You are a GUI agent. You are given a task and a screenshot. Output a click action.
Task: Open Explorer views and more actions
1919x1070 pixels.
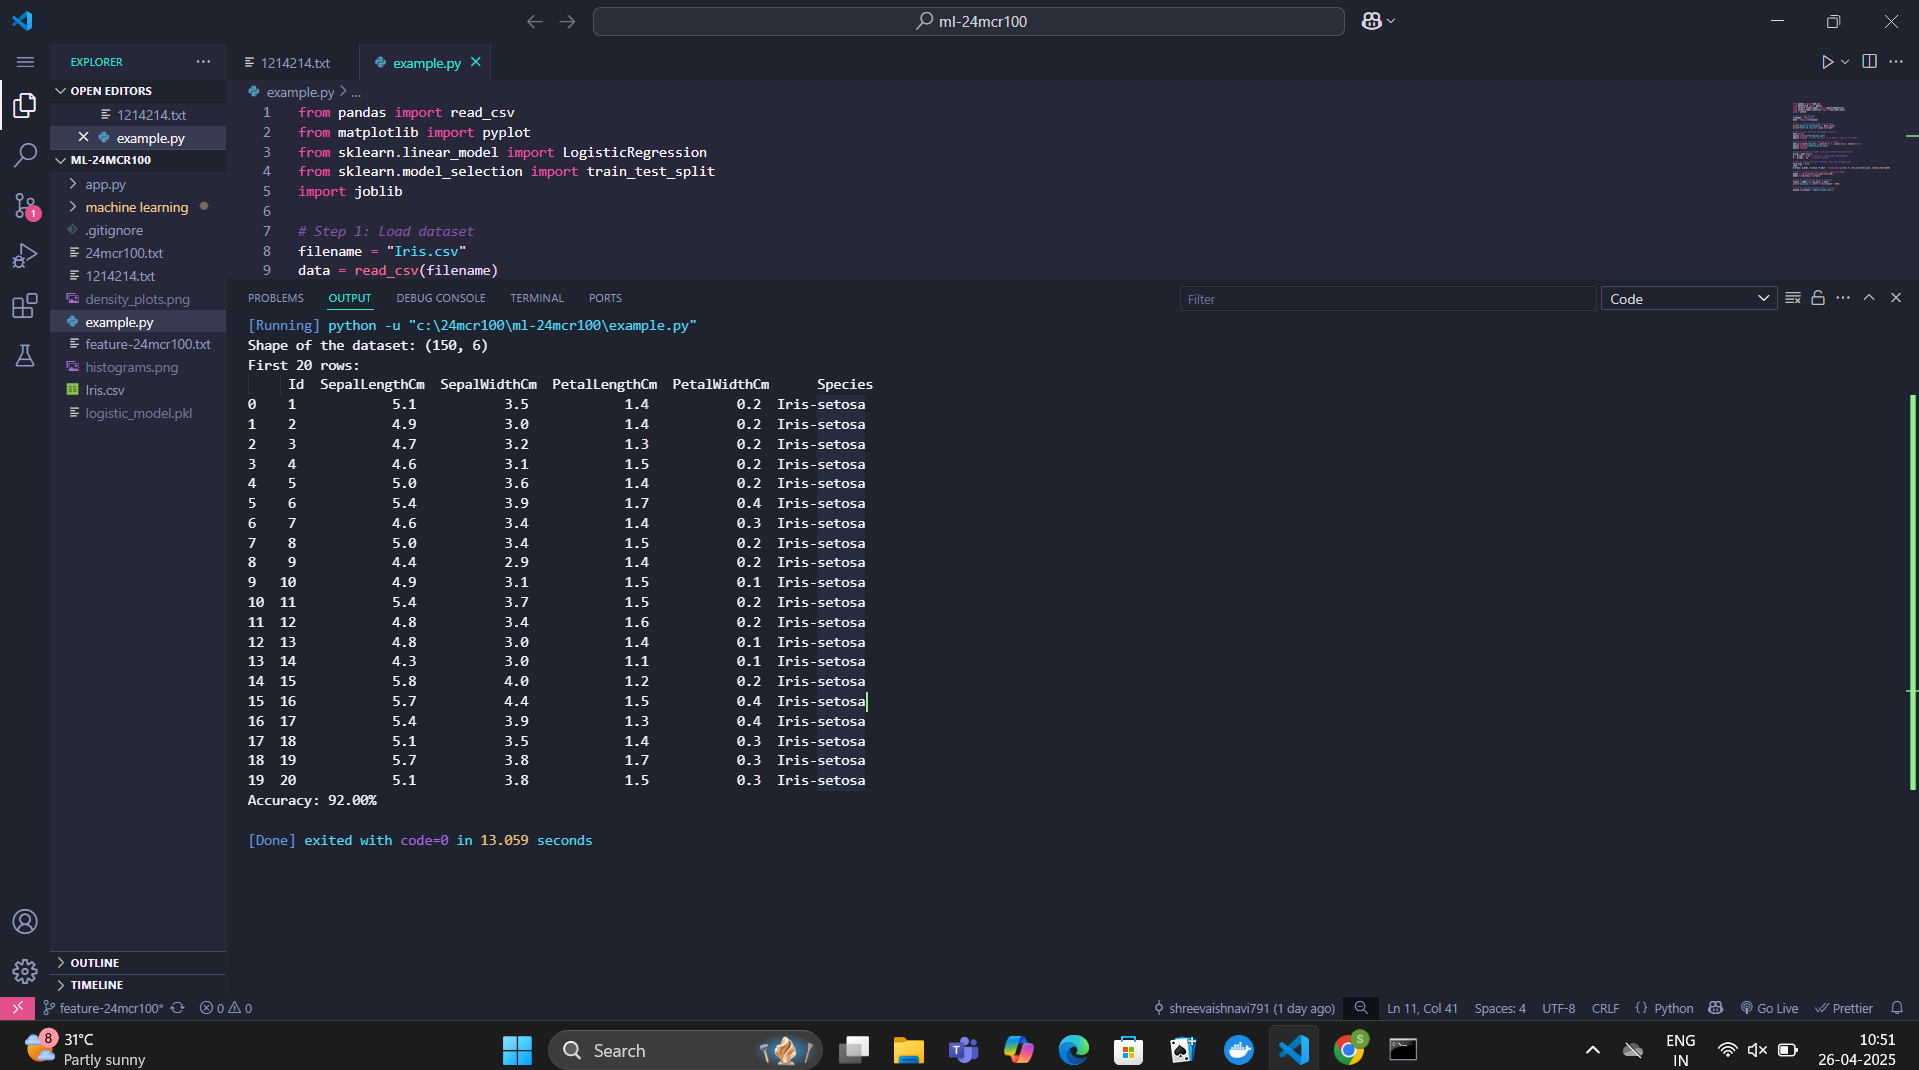[x=204, y=62]
